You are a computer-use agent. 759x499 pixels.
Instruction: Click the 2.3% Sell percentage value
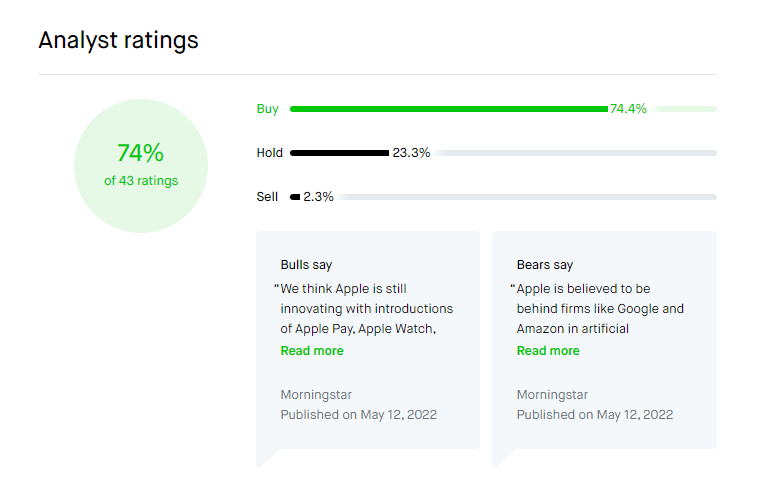[x=319, y=197]
